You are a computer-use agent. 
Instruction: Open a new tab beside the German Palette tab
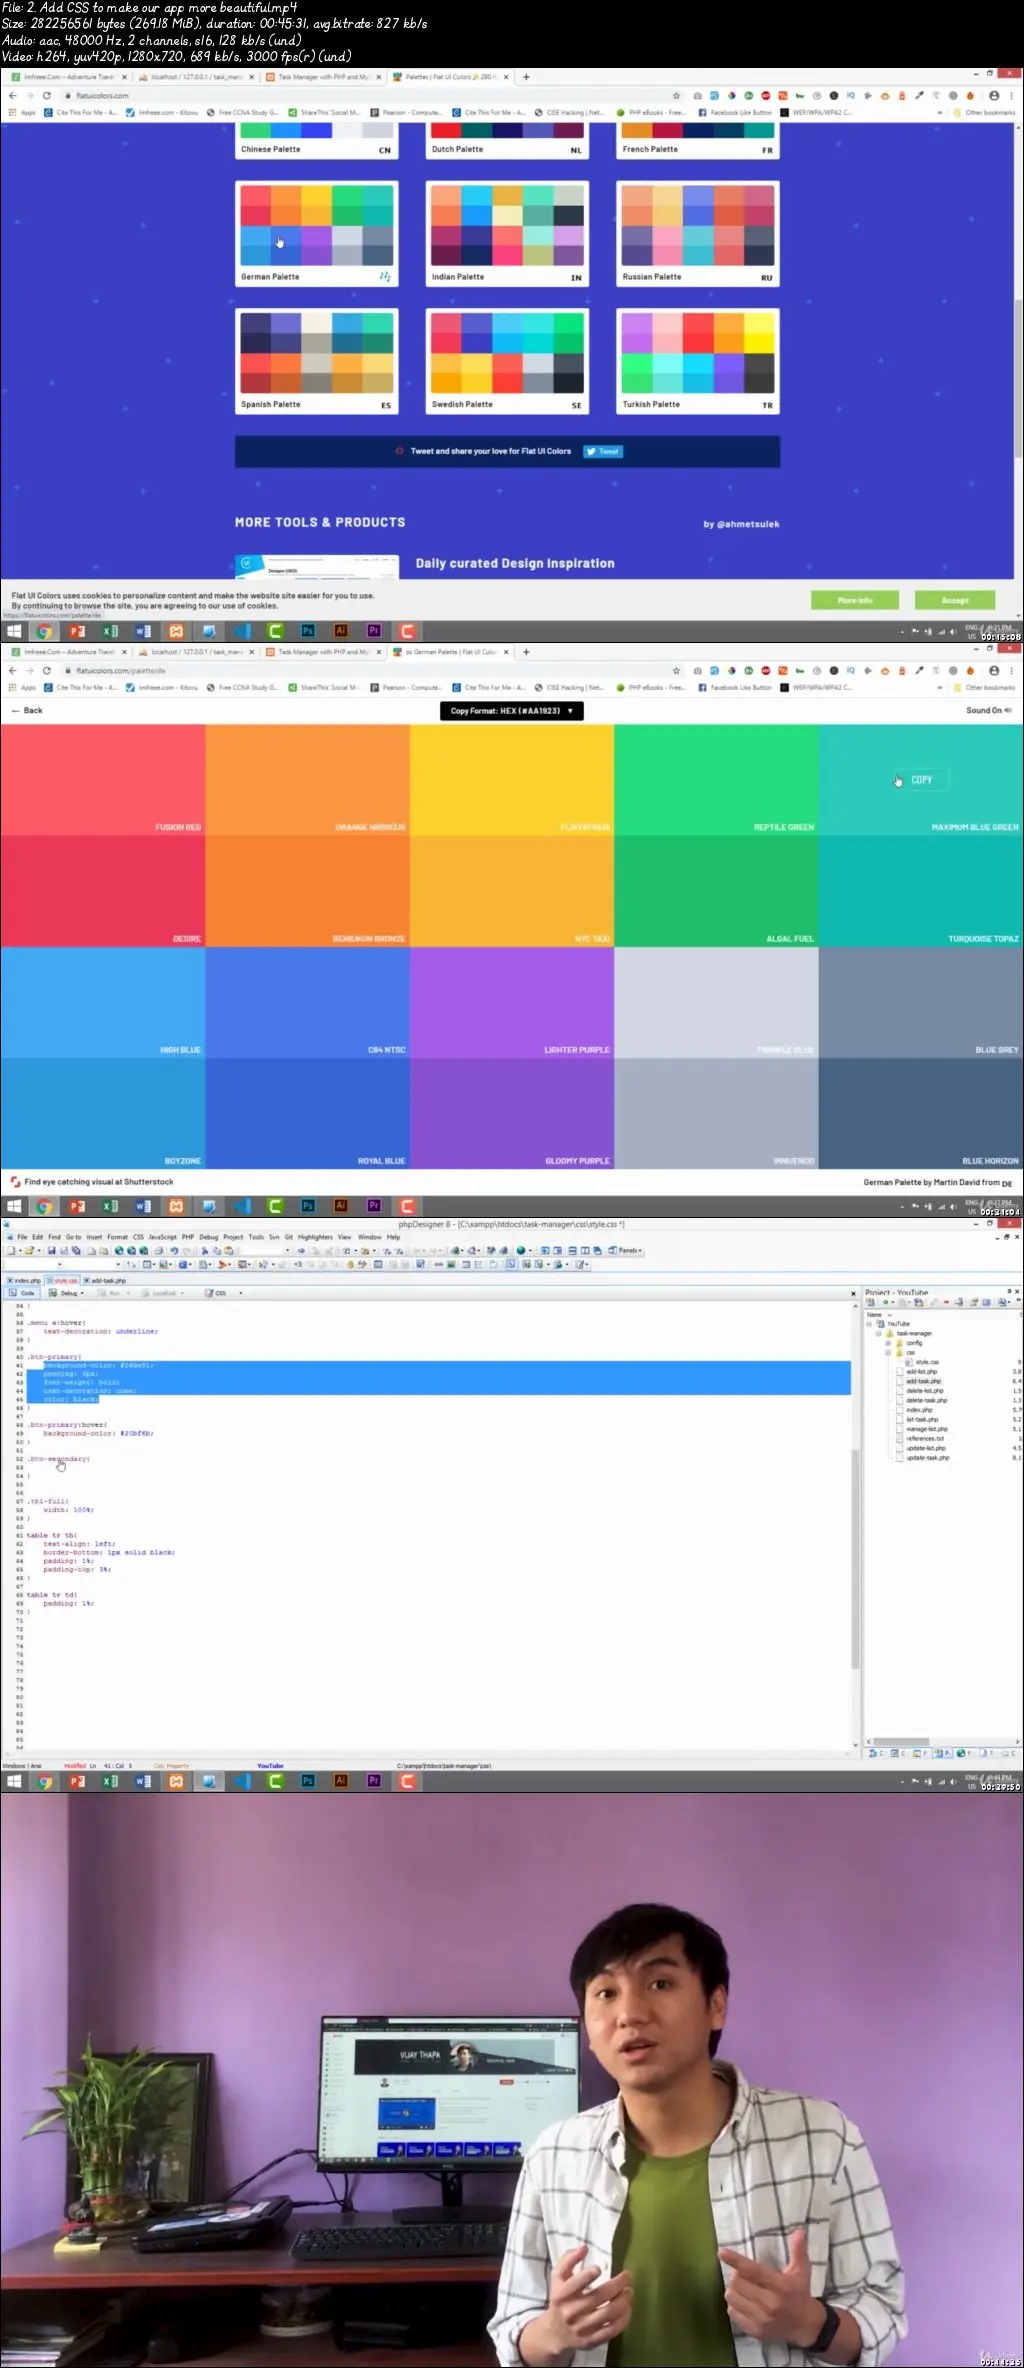point(526,652)
